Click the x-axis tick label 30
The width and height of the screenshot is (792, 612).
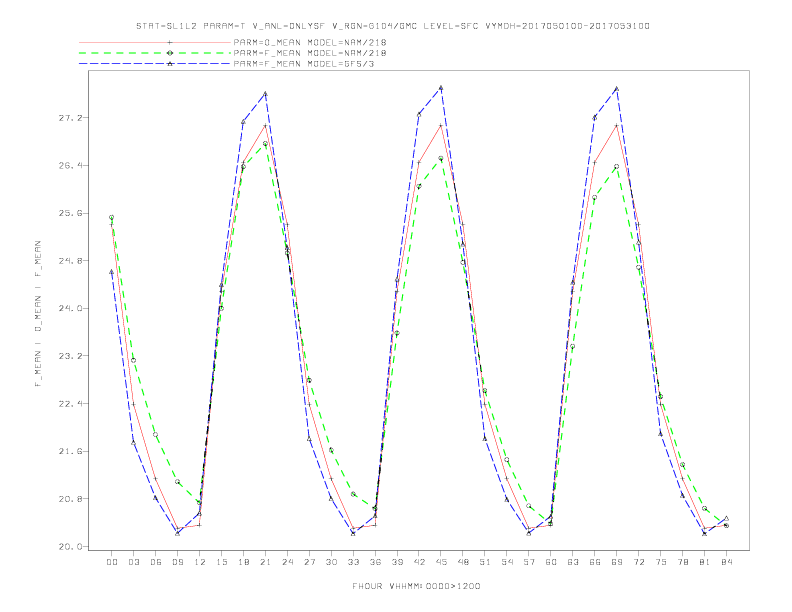click(331, 562)
